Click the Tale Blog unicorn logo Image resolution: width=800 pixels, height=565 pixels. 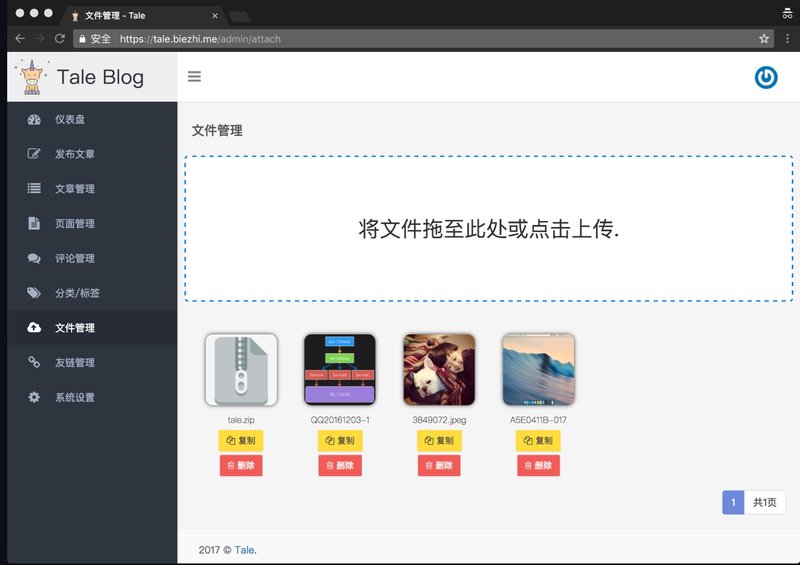point(32,77)
